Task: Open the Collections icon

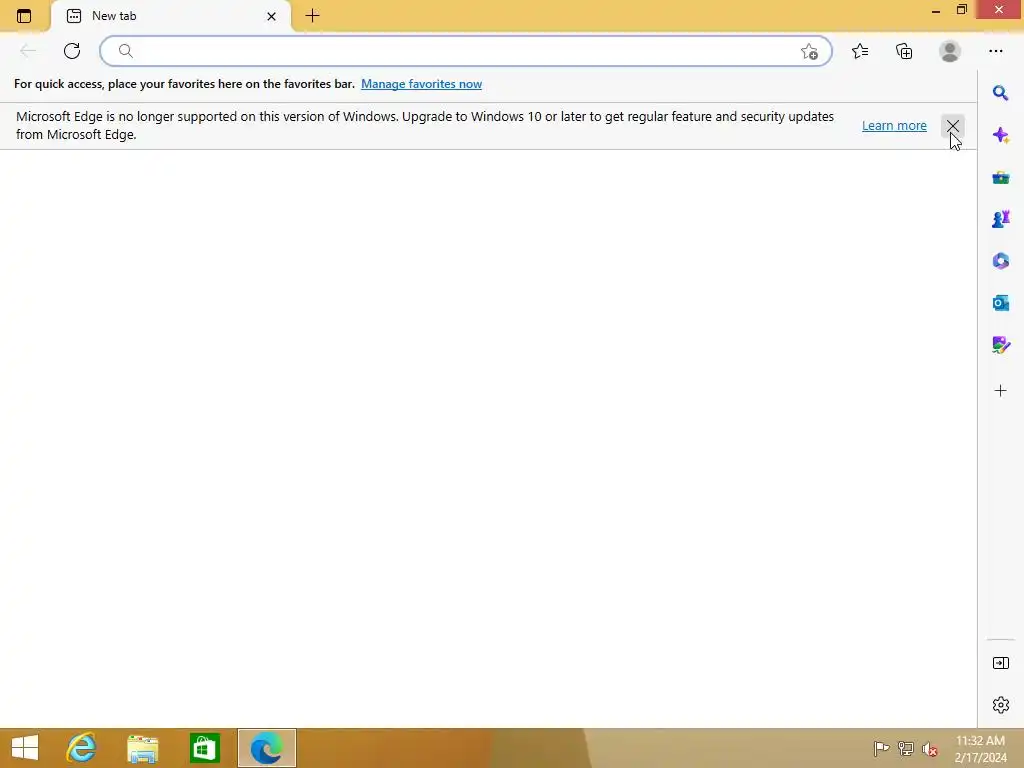Action: 904,51
